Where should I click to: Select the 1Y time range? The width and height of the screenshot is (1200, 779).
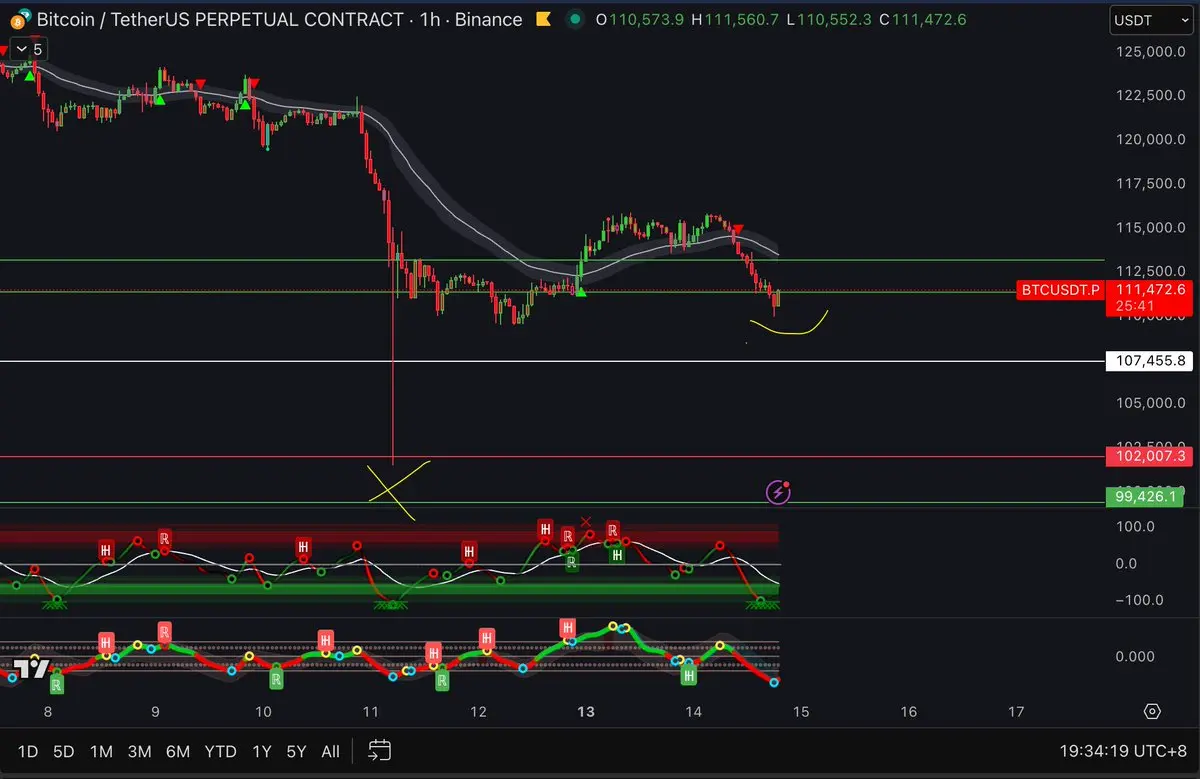coord(261,751)
